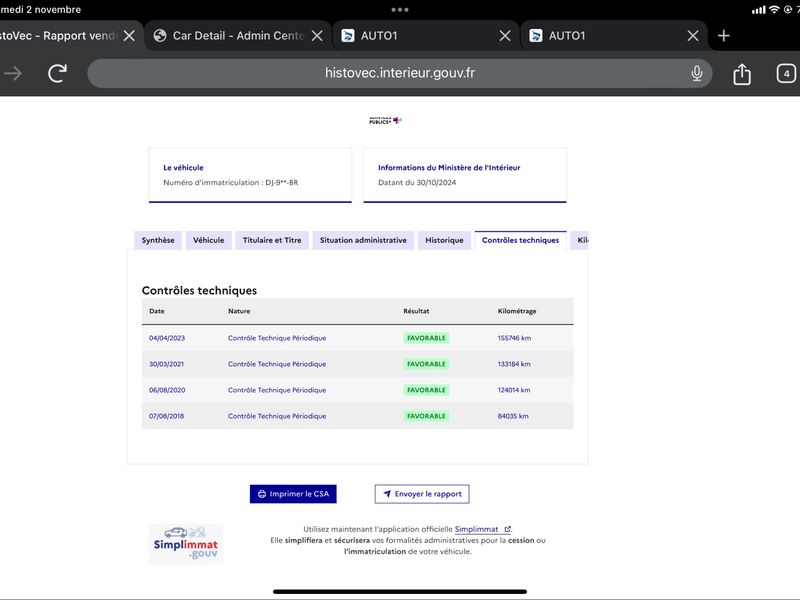Screen dimensions: 800x600
Task: Open the three-dot multitasking menu at top
Action: click(x=399, y=10)
